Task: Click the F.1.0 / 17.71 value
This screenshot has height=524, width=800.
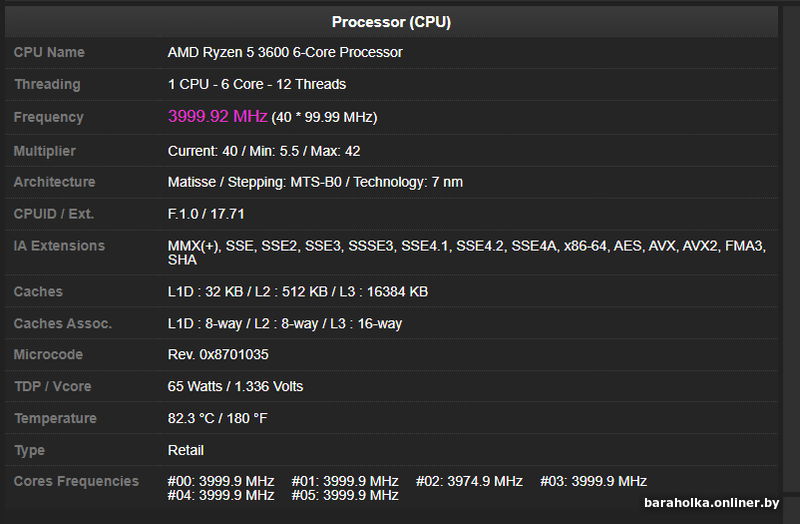Action: click(206, 214)
